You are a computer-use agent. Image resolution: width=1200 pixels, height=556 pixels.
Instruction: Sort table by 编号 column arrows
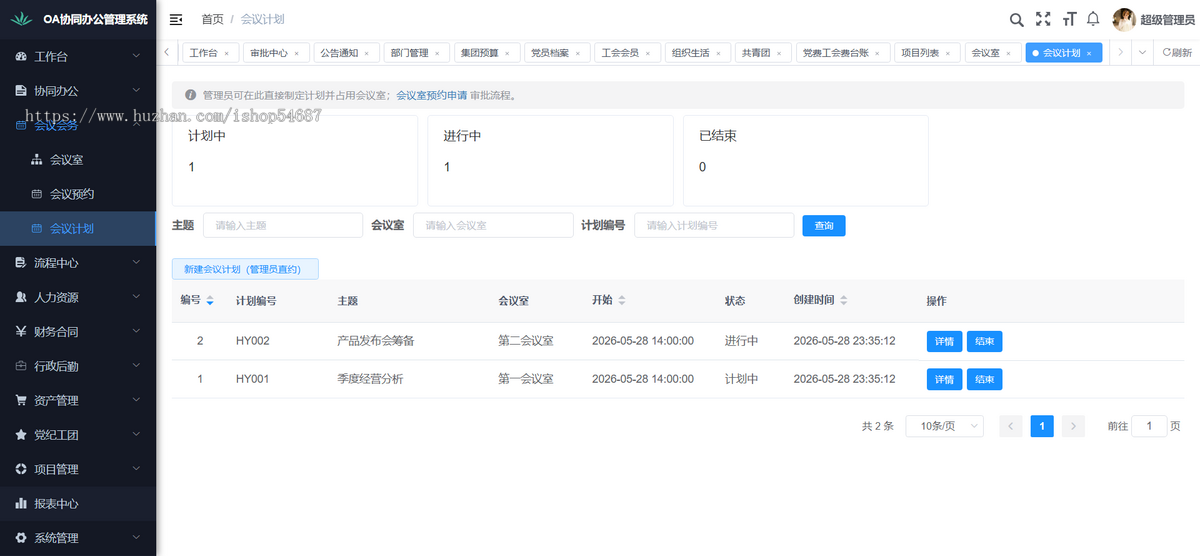210,300
